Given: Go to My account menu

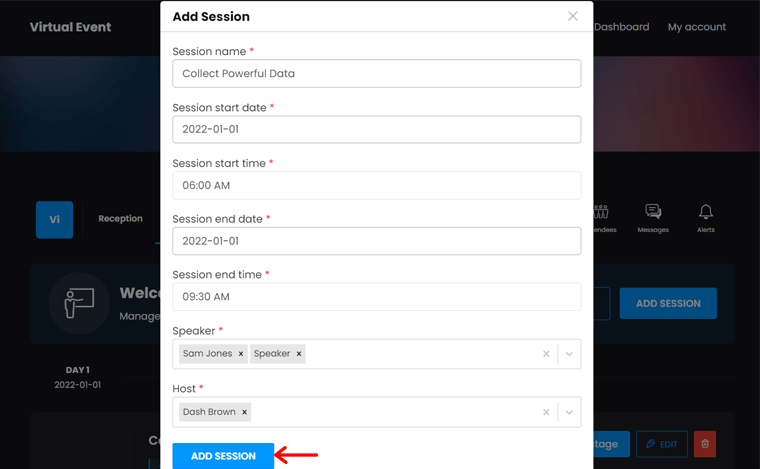Looking at the screenshot, I should coord(697,27).
